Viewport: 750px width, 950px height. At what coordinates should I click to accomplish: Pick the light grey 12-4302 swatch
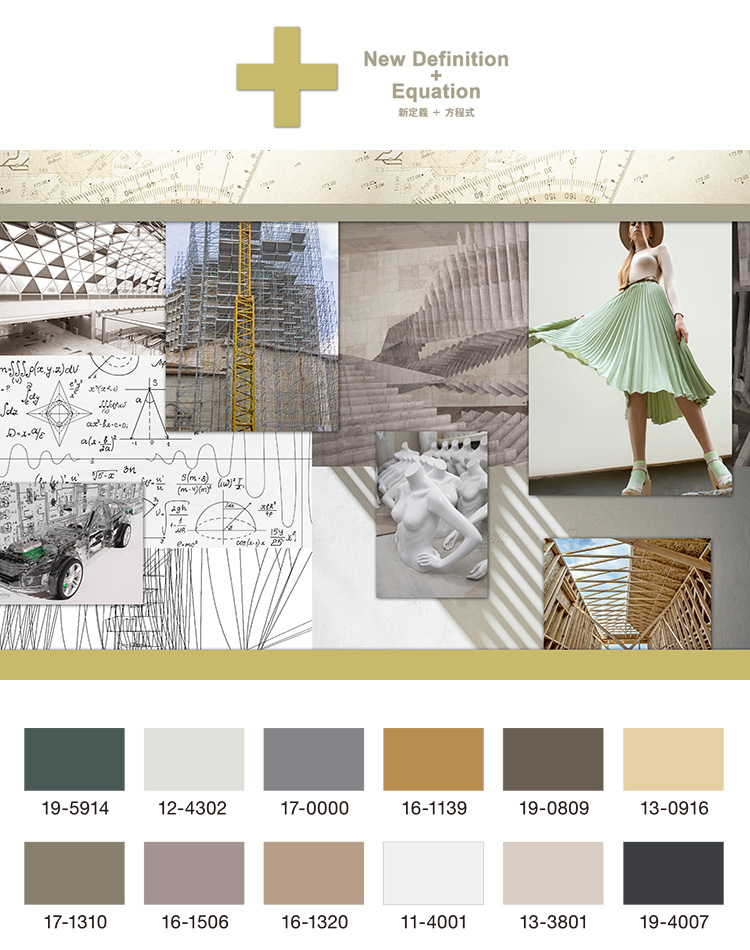(194, 759)
